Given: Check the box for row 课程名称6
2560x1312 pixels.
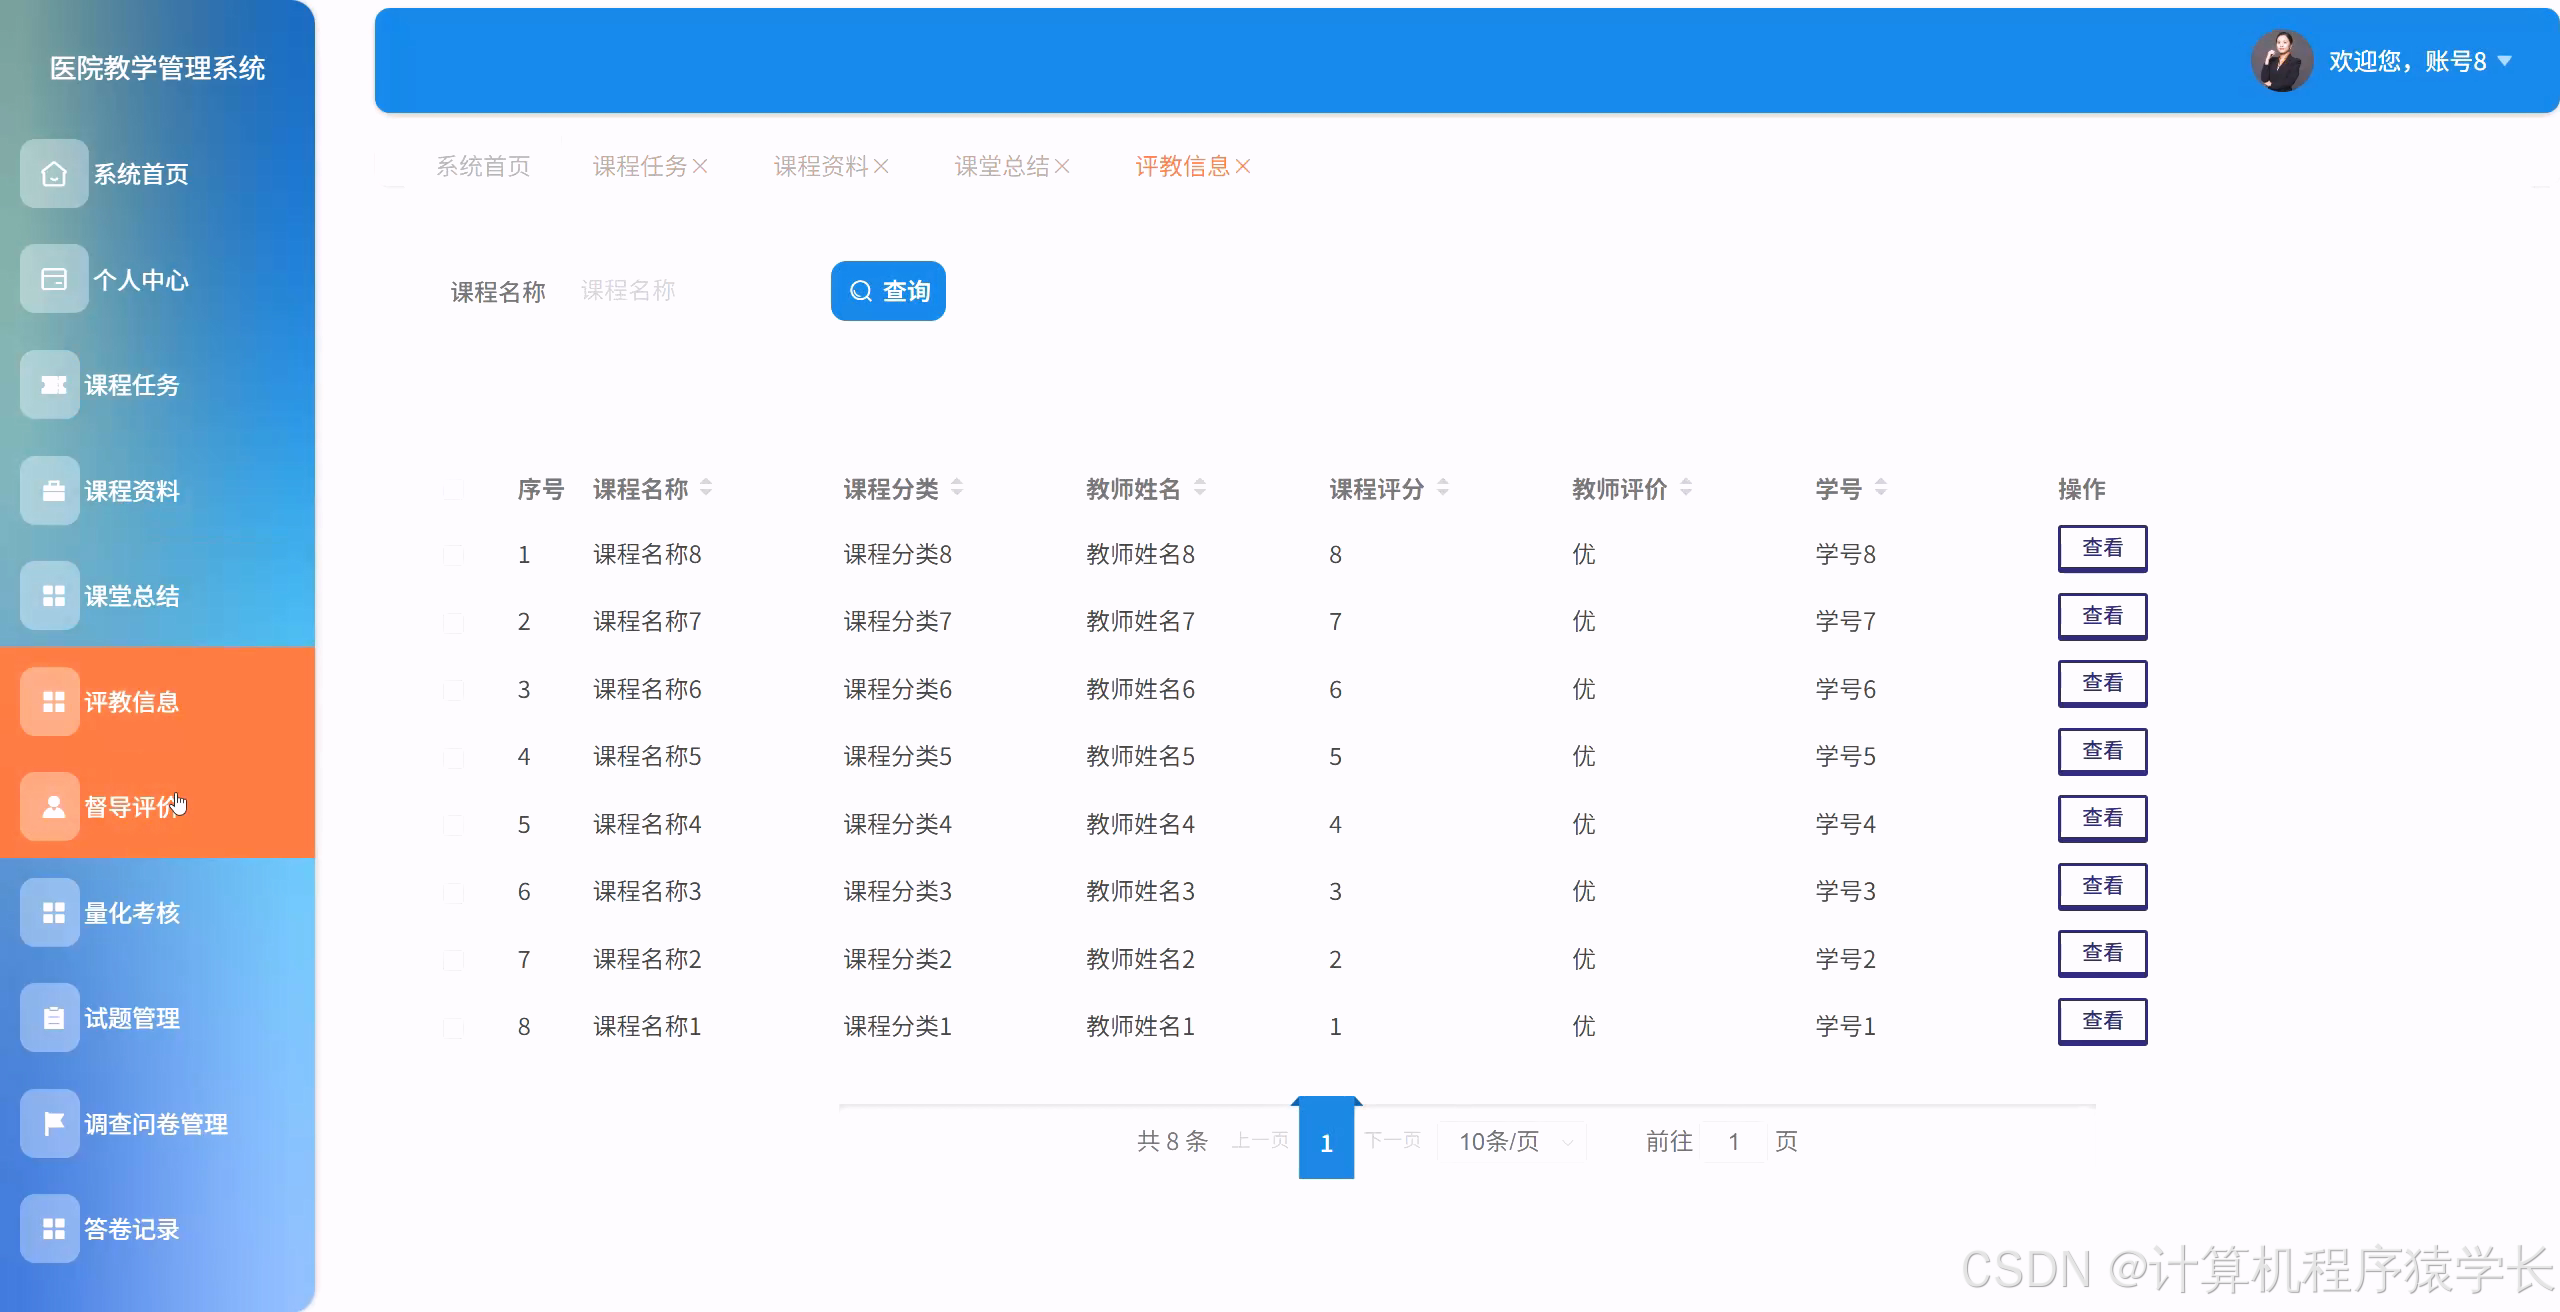Looking at the screenshot, I should tap(454, 690).
